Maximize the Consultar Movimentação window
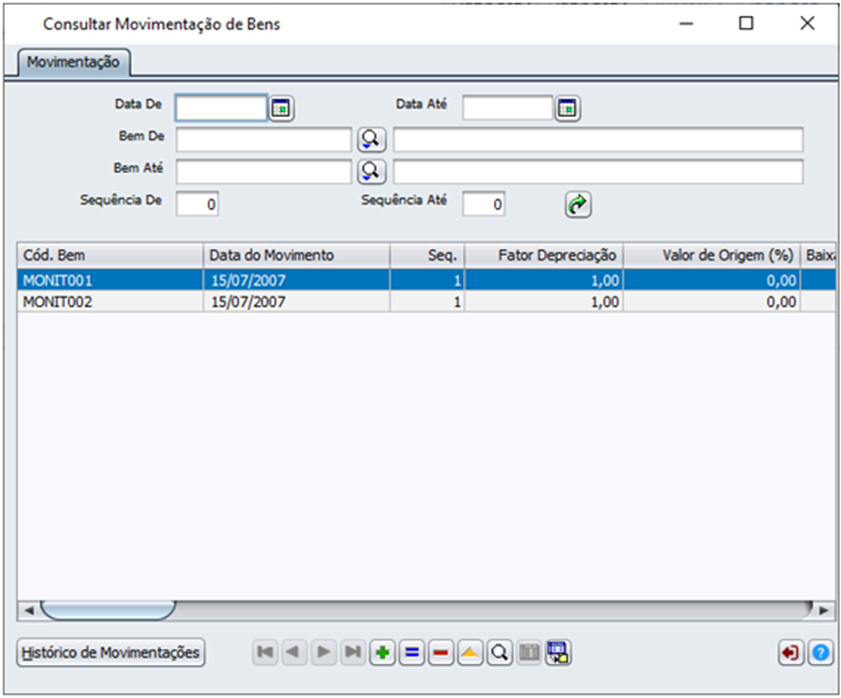841x698 pixels. tap(746, 23)
